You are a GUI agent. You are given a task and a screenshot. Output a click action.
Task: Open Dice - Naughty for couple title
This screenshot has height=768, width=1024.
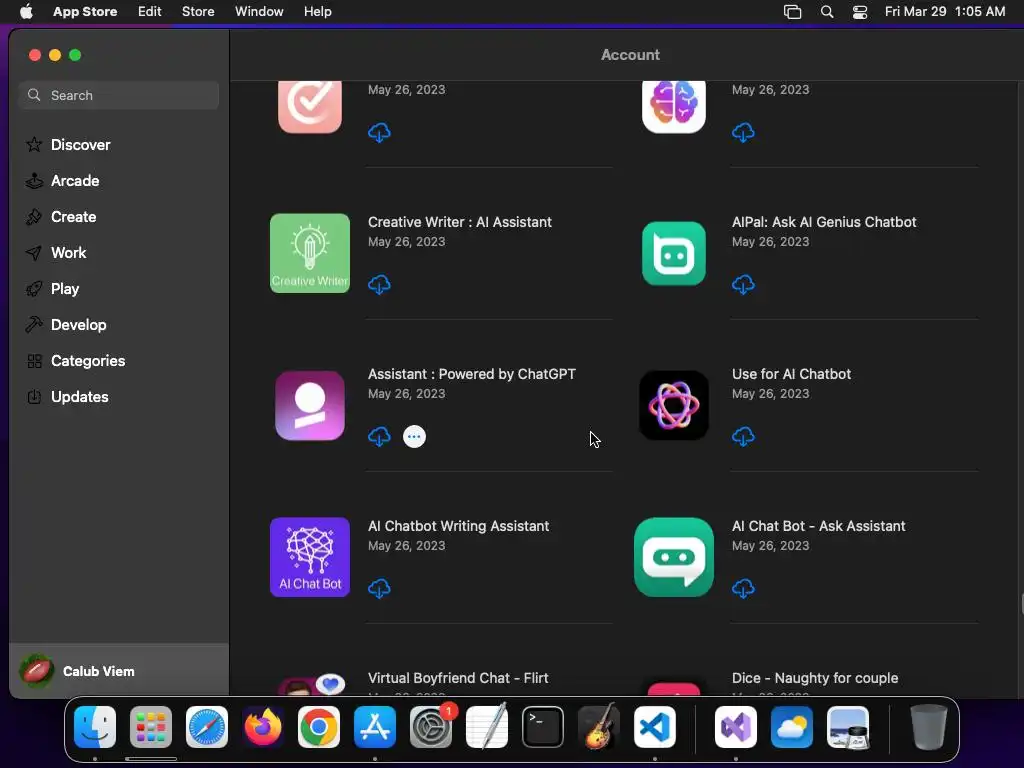click(815, 678)
